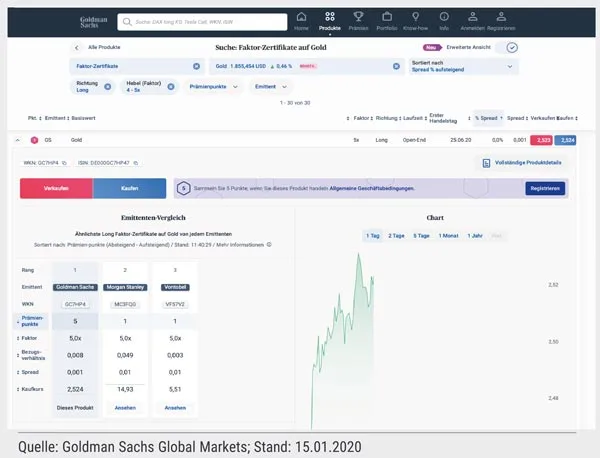Click the search magnifier icon

(127, 22)
